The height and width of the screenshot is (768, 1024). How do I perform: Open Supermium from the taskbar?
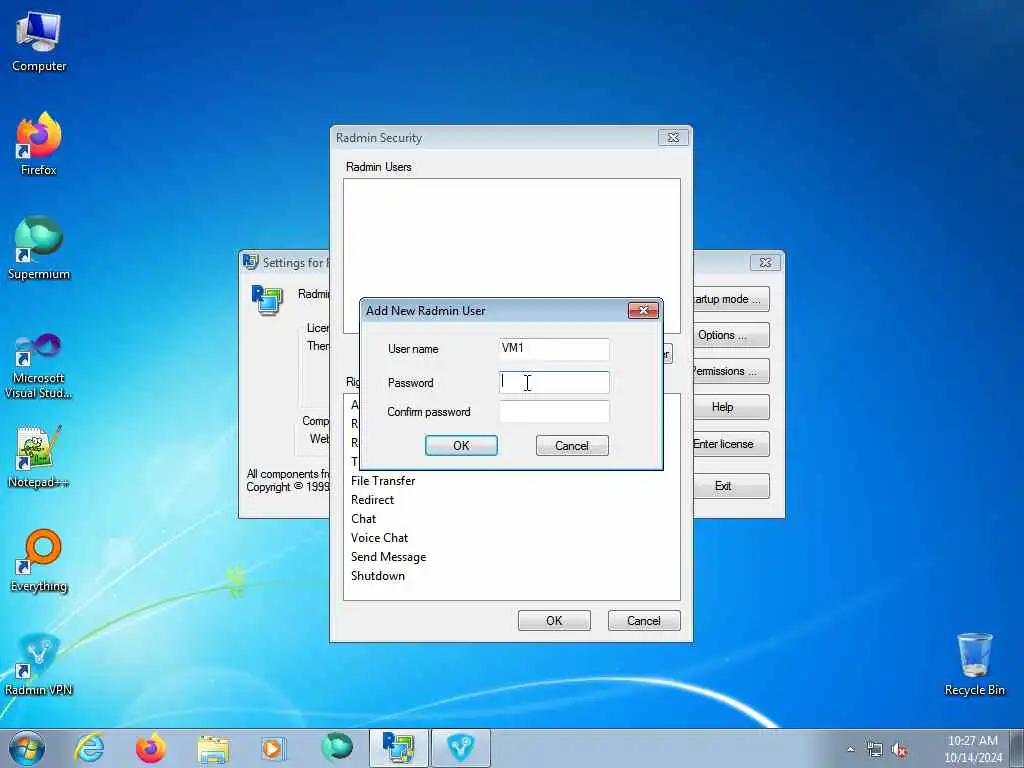337,748
